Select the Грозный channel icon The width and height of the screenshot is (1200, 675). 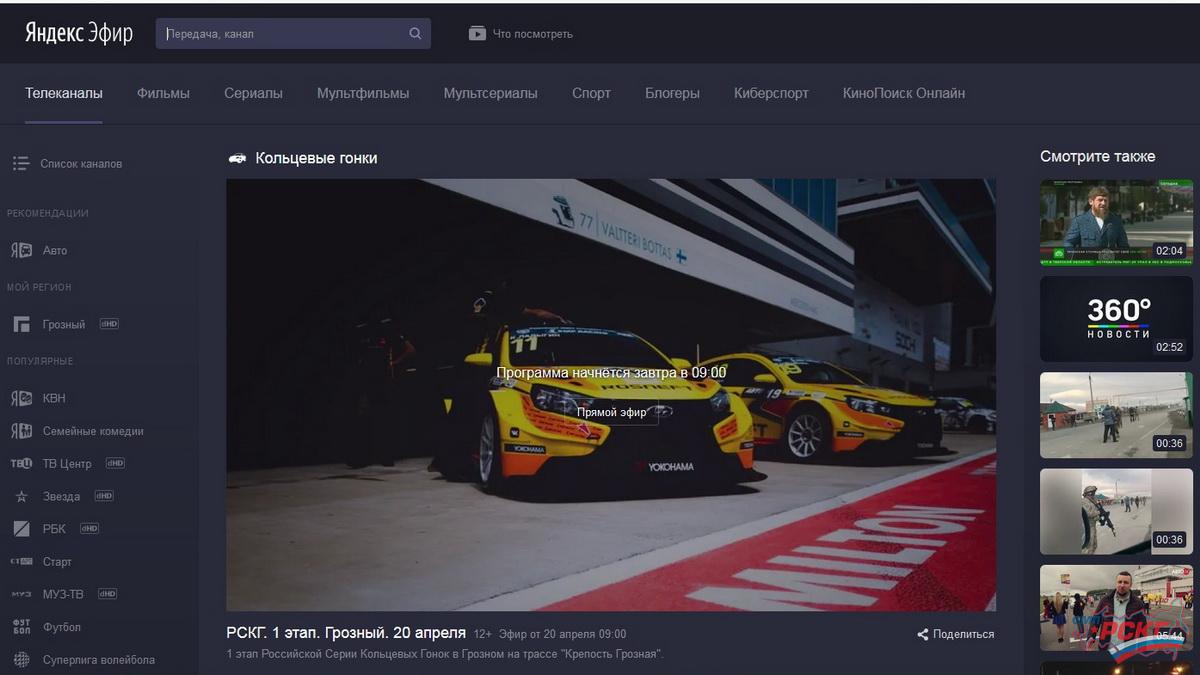pos(21,324)
